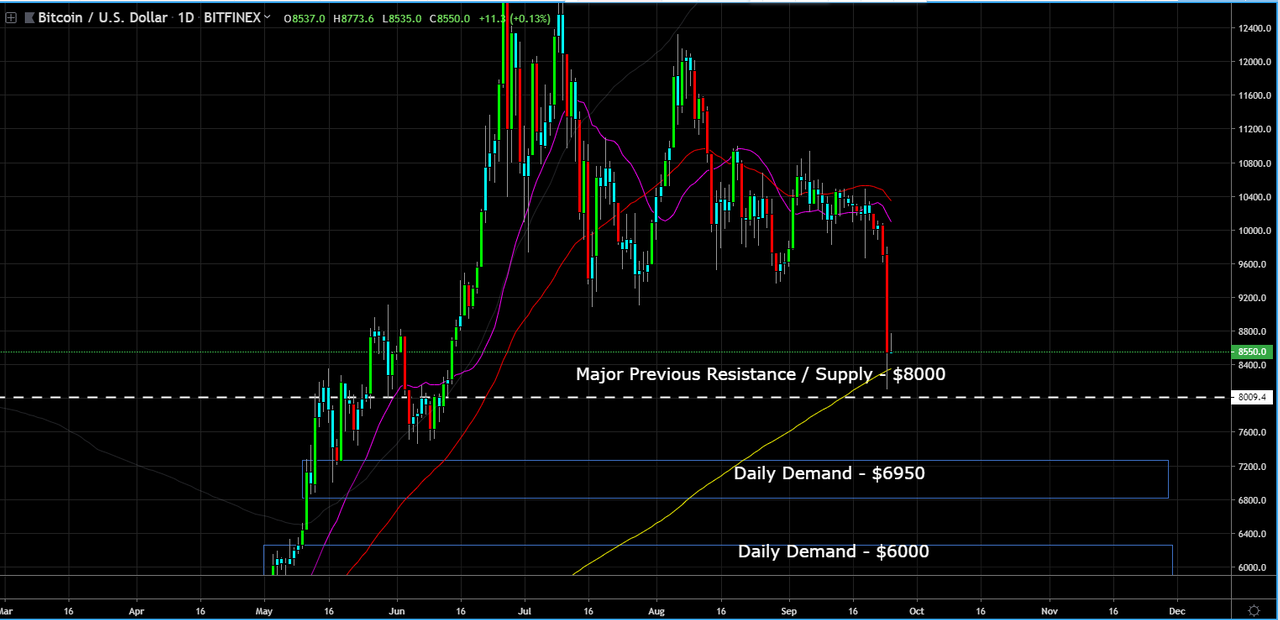The width and height of the screenshot is (1280, 620).
Task: Click 12400.0 on the price axis
Action: point(1254,28)
